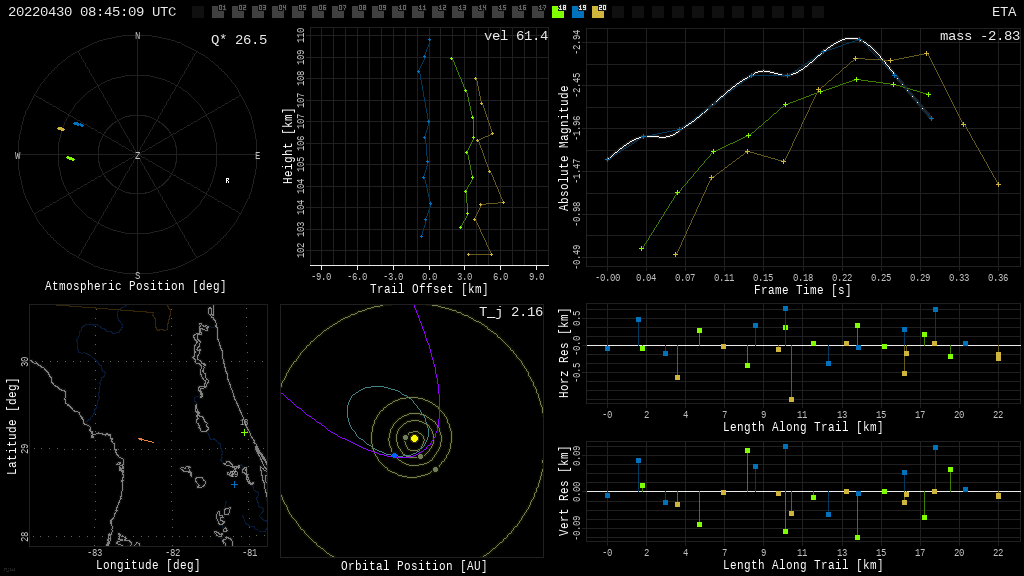Click the green cross station marker on map
Viewport: 1024px width, 576px height.
pos(244,432)
